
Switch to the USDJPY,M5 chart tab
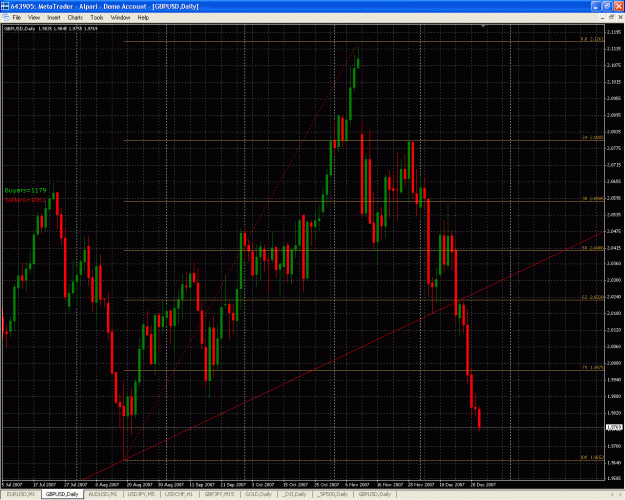[141, 494]
